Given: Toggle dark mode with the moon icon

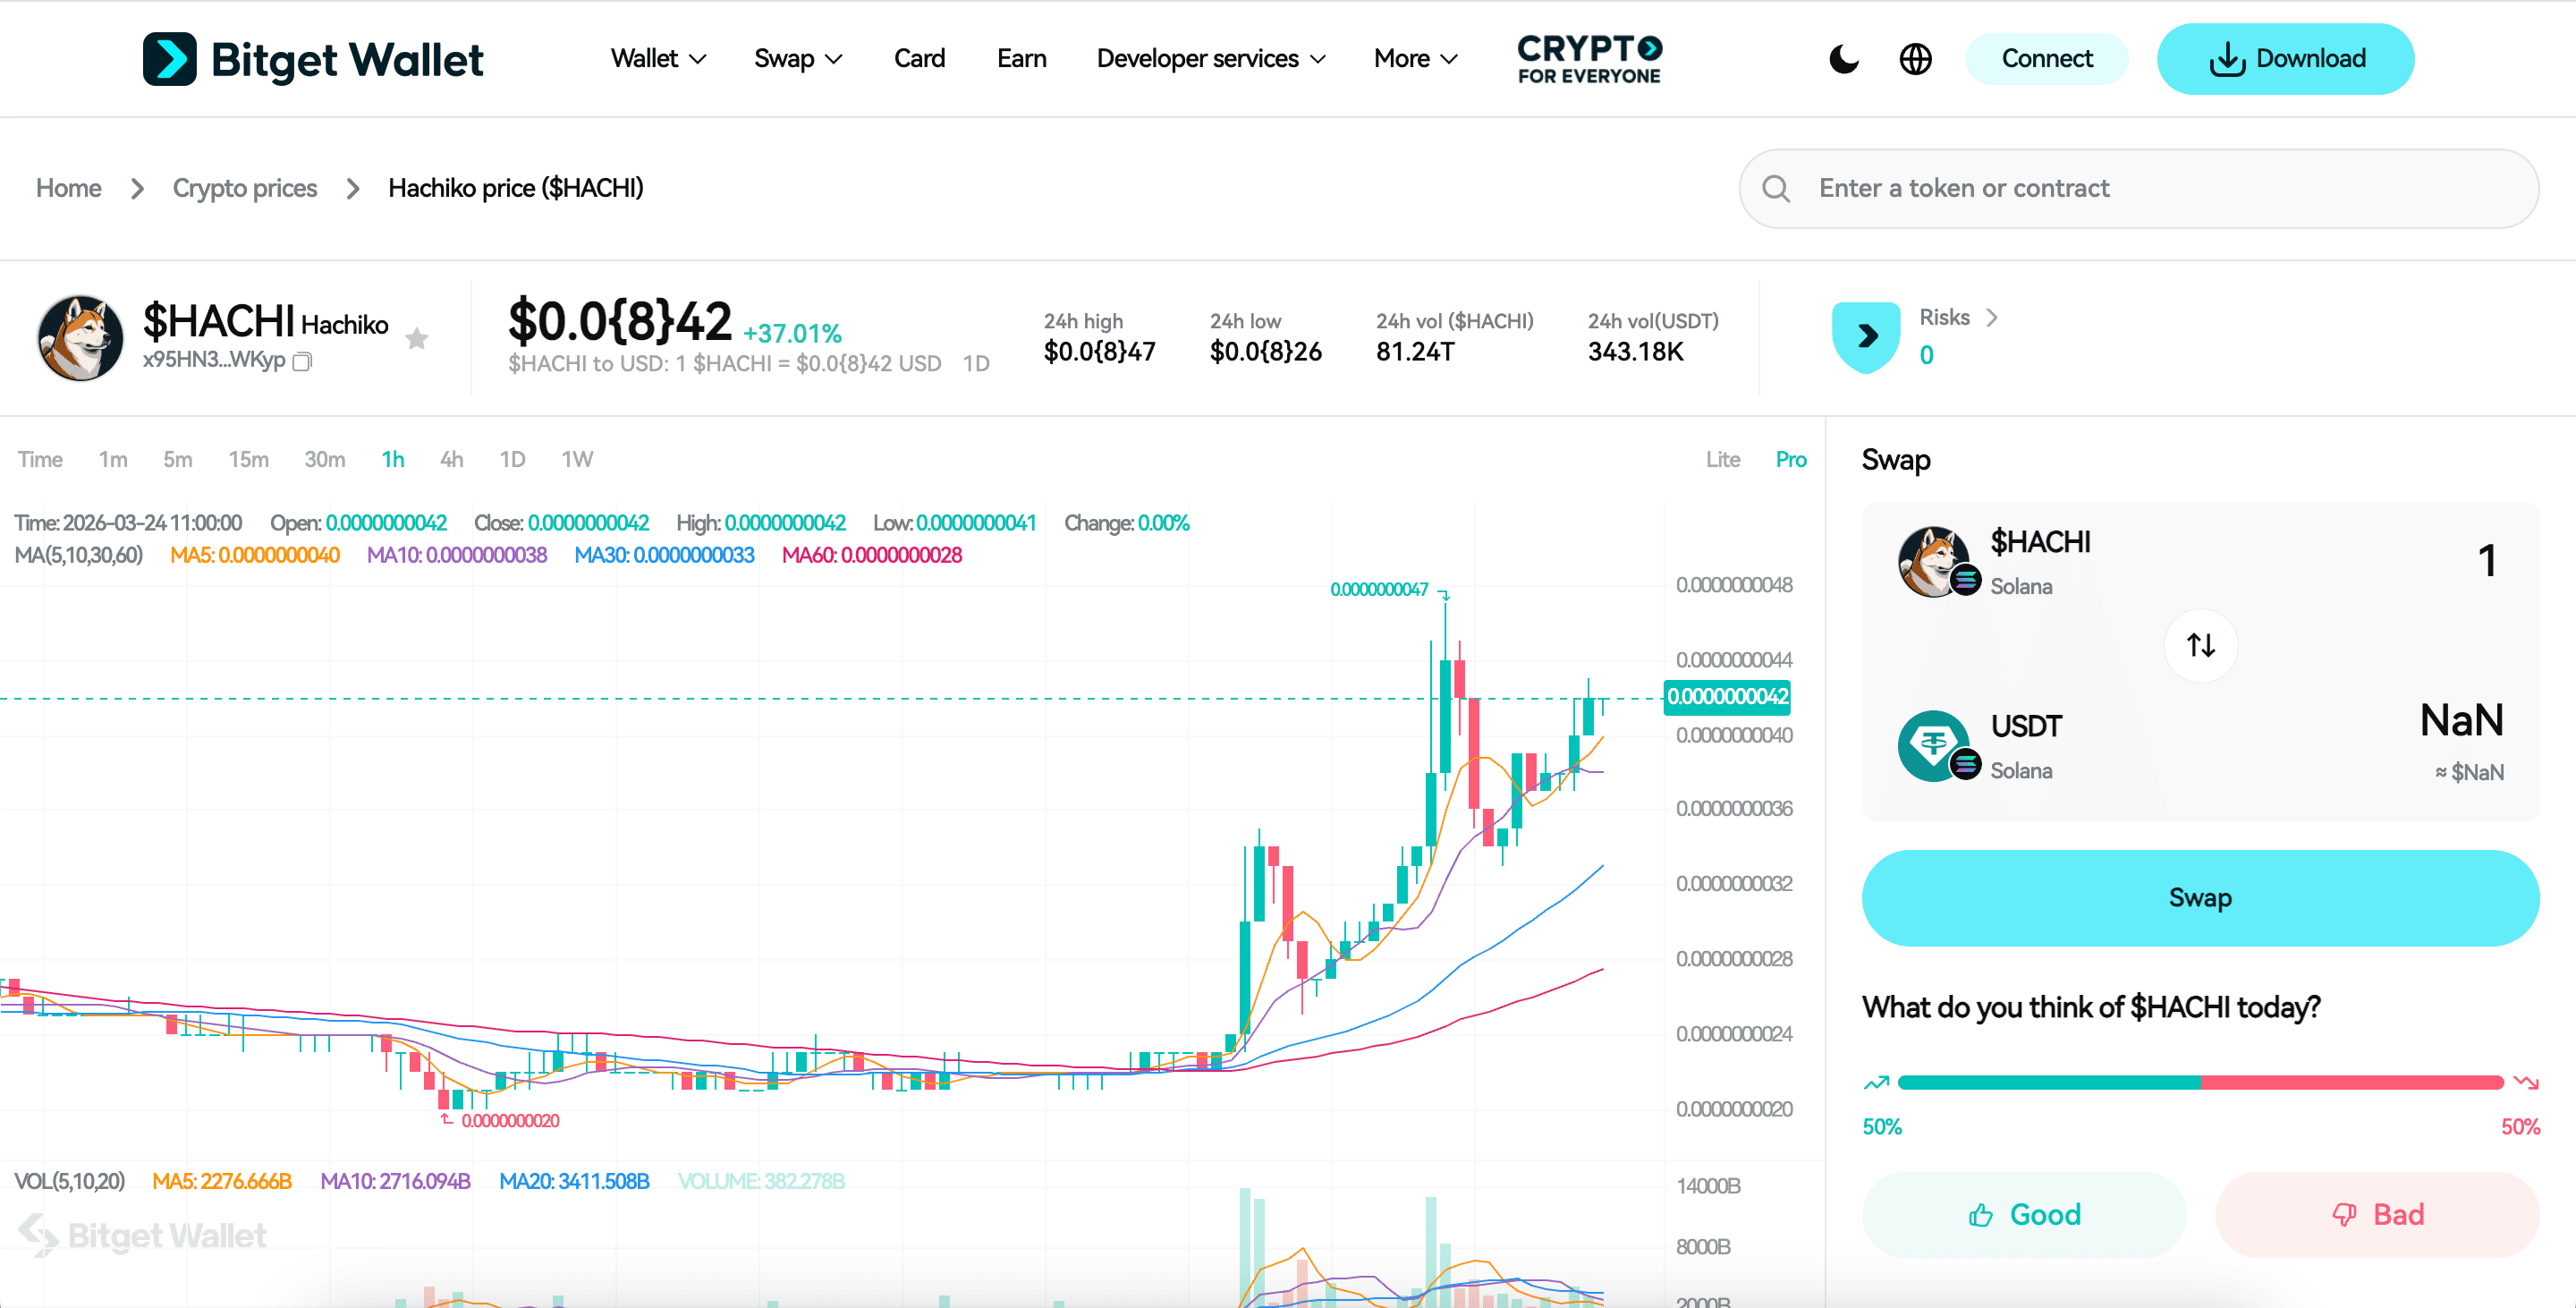Looking at the screenshot, I should [1843, 59].
